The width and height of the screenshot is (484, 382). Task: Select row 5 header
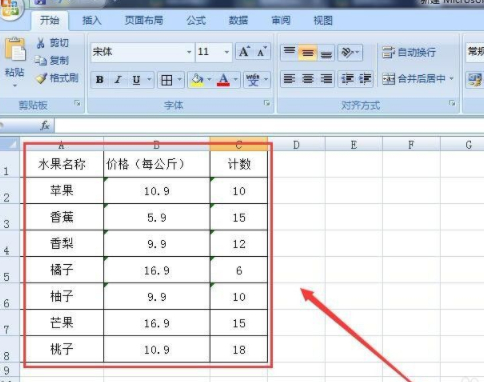pyautogui.click(x=10, y=270)
